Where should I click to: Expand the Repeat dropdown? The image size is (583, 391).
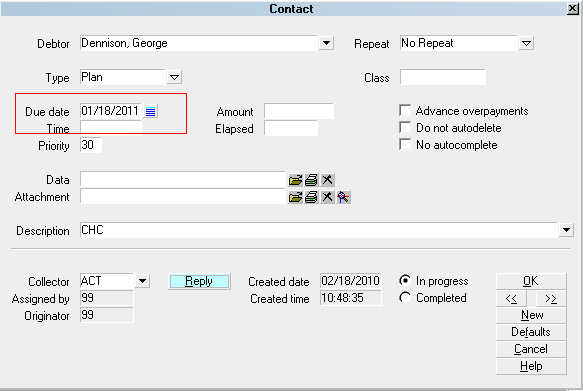(526, 43)
